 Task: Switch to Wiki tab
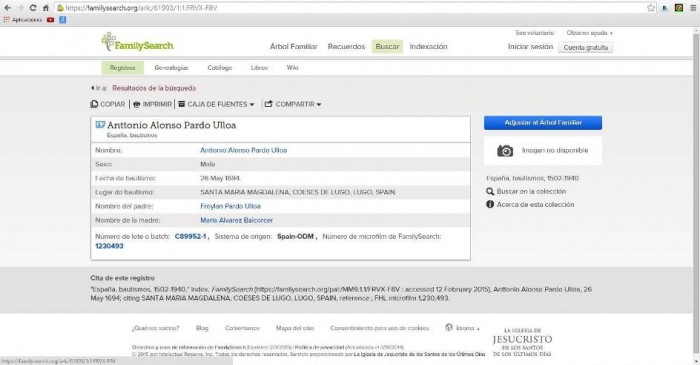pos(292,68)
